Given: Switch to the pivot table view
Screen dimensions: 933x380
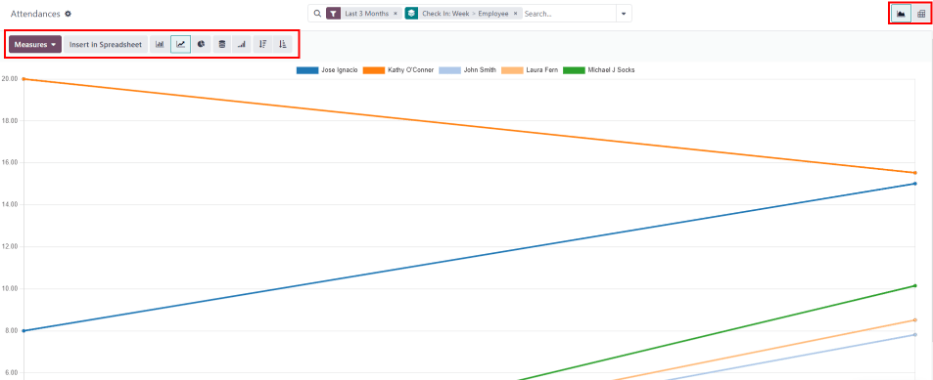Looking at the screenshot, I should (x=921, y=14).
